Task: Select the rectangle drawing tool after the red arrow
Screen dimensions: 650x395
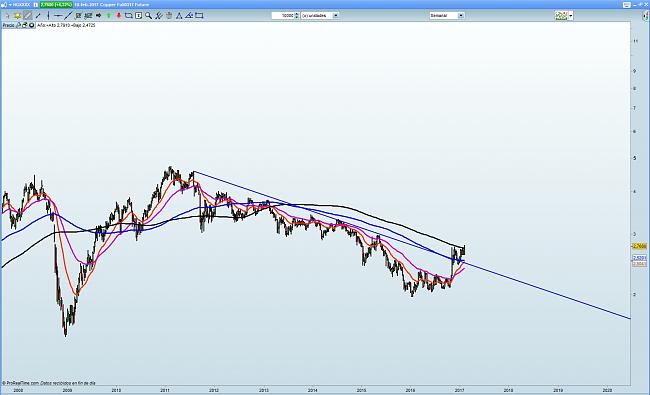Action: (129, 16)
